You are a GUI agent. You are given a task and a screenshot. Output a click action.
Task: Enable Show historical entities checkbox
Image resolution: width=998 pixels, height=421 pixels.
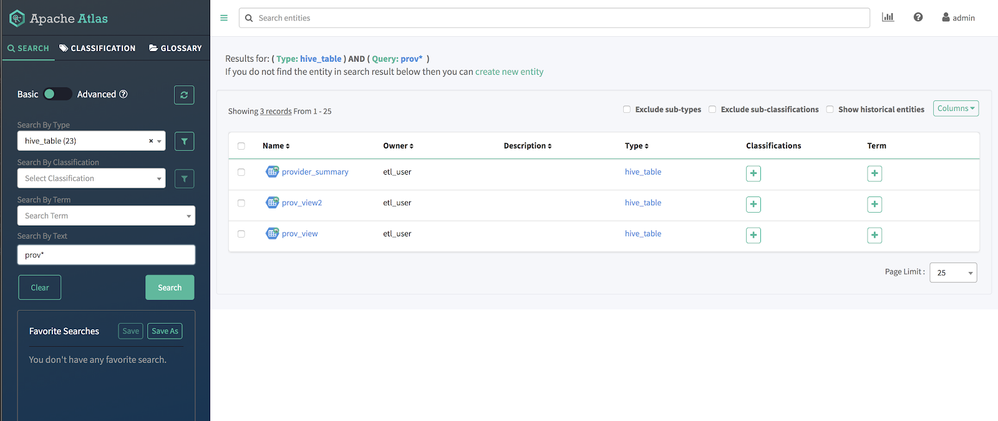point(830,109)
